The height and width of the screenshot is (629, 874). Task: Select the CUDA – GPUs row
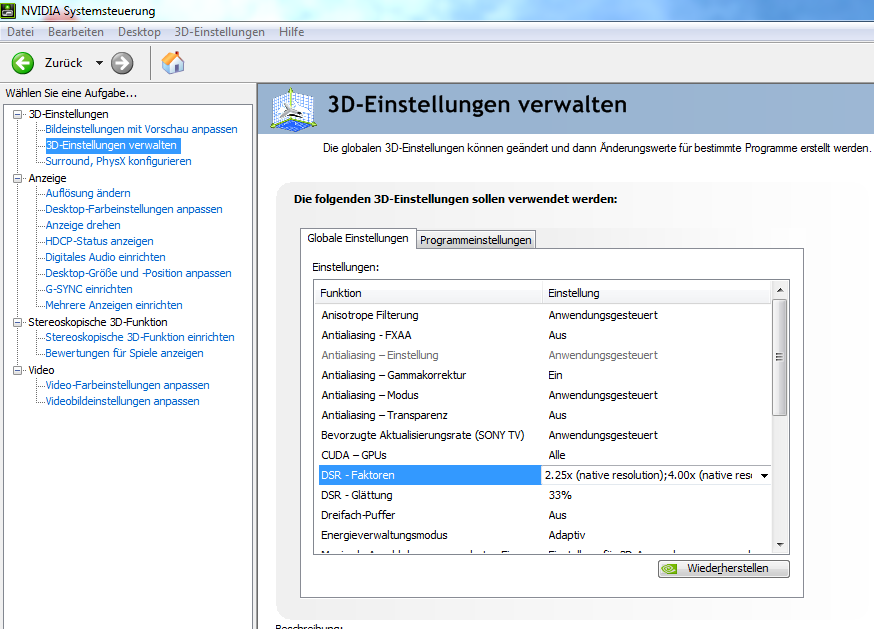543,456
